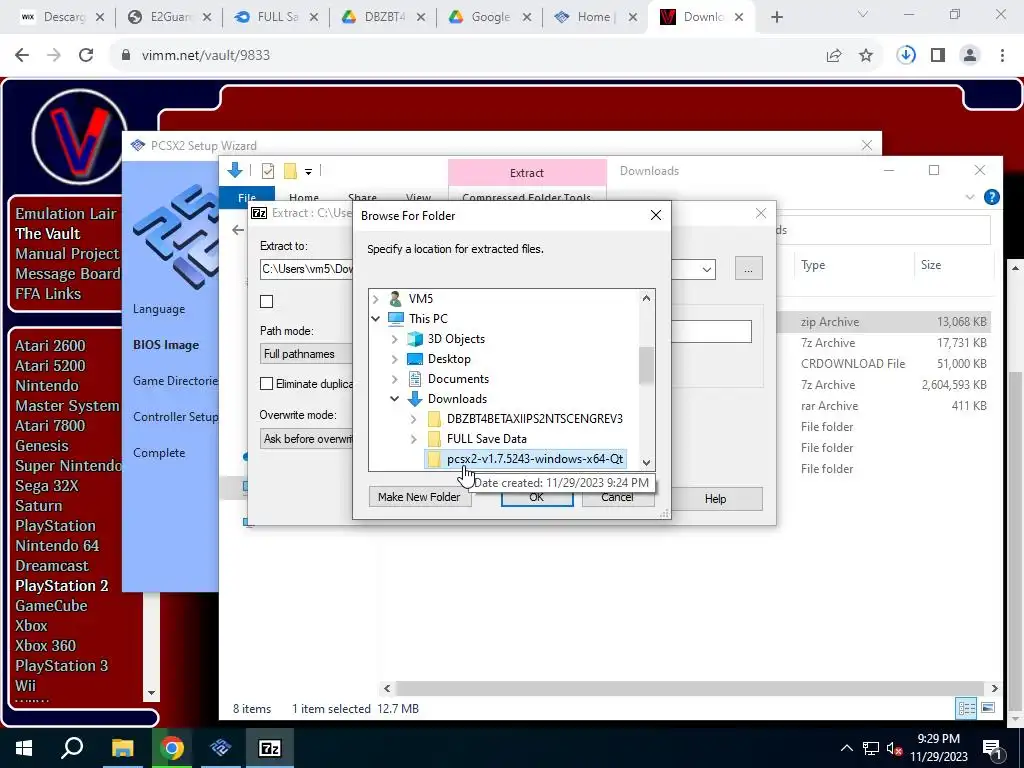The image size is (1024, 768).
Task: Click the Explorer new folder quick access icon
Action: (x=290, y=171)
